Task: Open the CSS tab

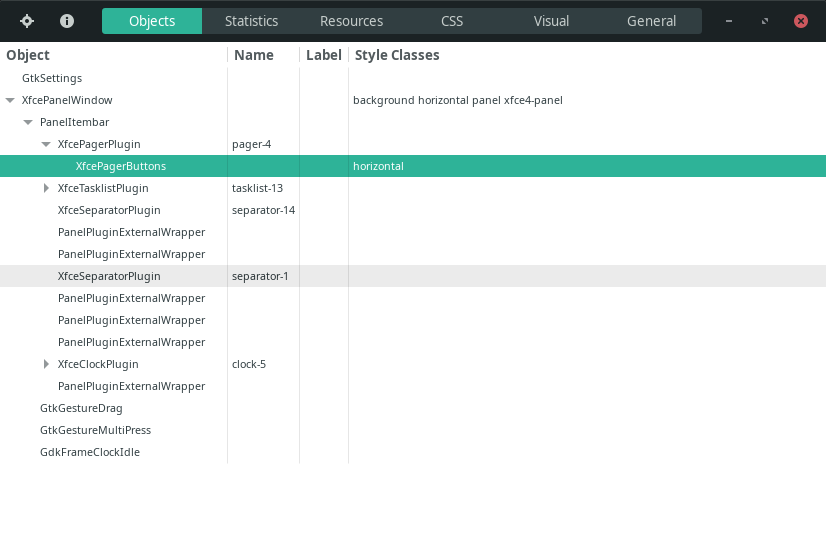Action: [x=451, y=21]
